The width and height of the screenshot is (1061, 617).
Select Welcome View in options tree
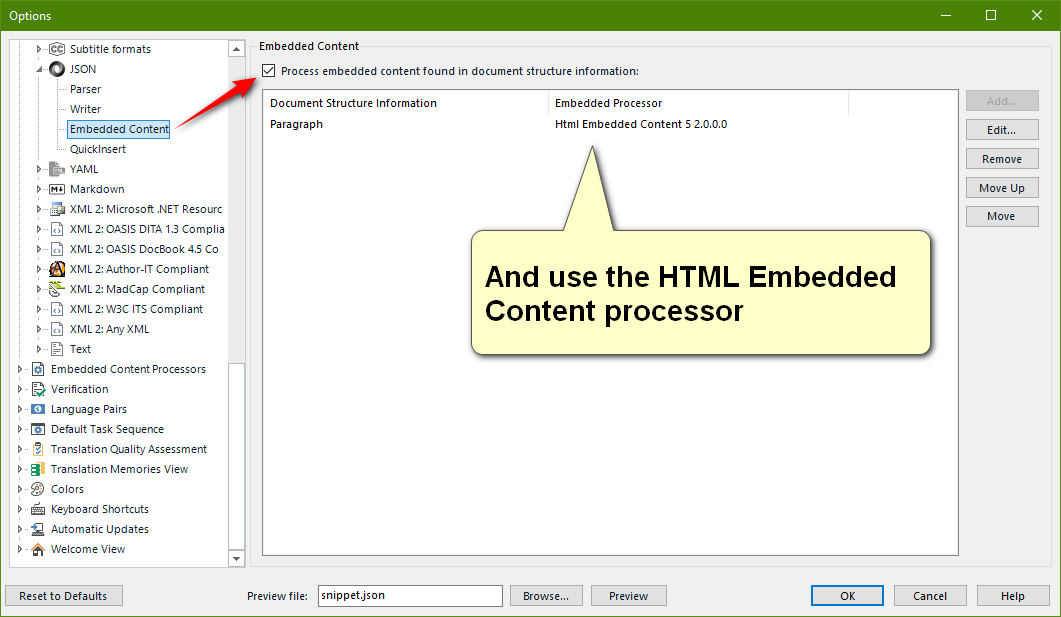pyautogui.click(x=88, y=549)
